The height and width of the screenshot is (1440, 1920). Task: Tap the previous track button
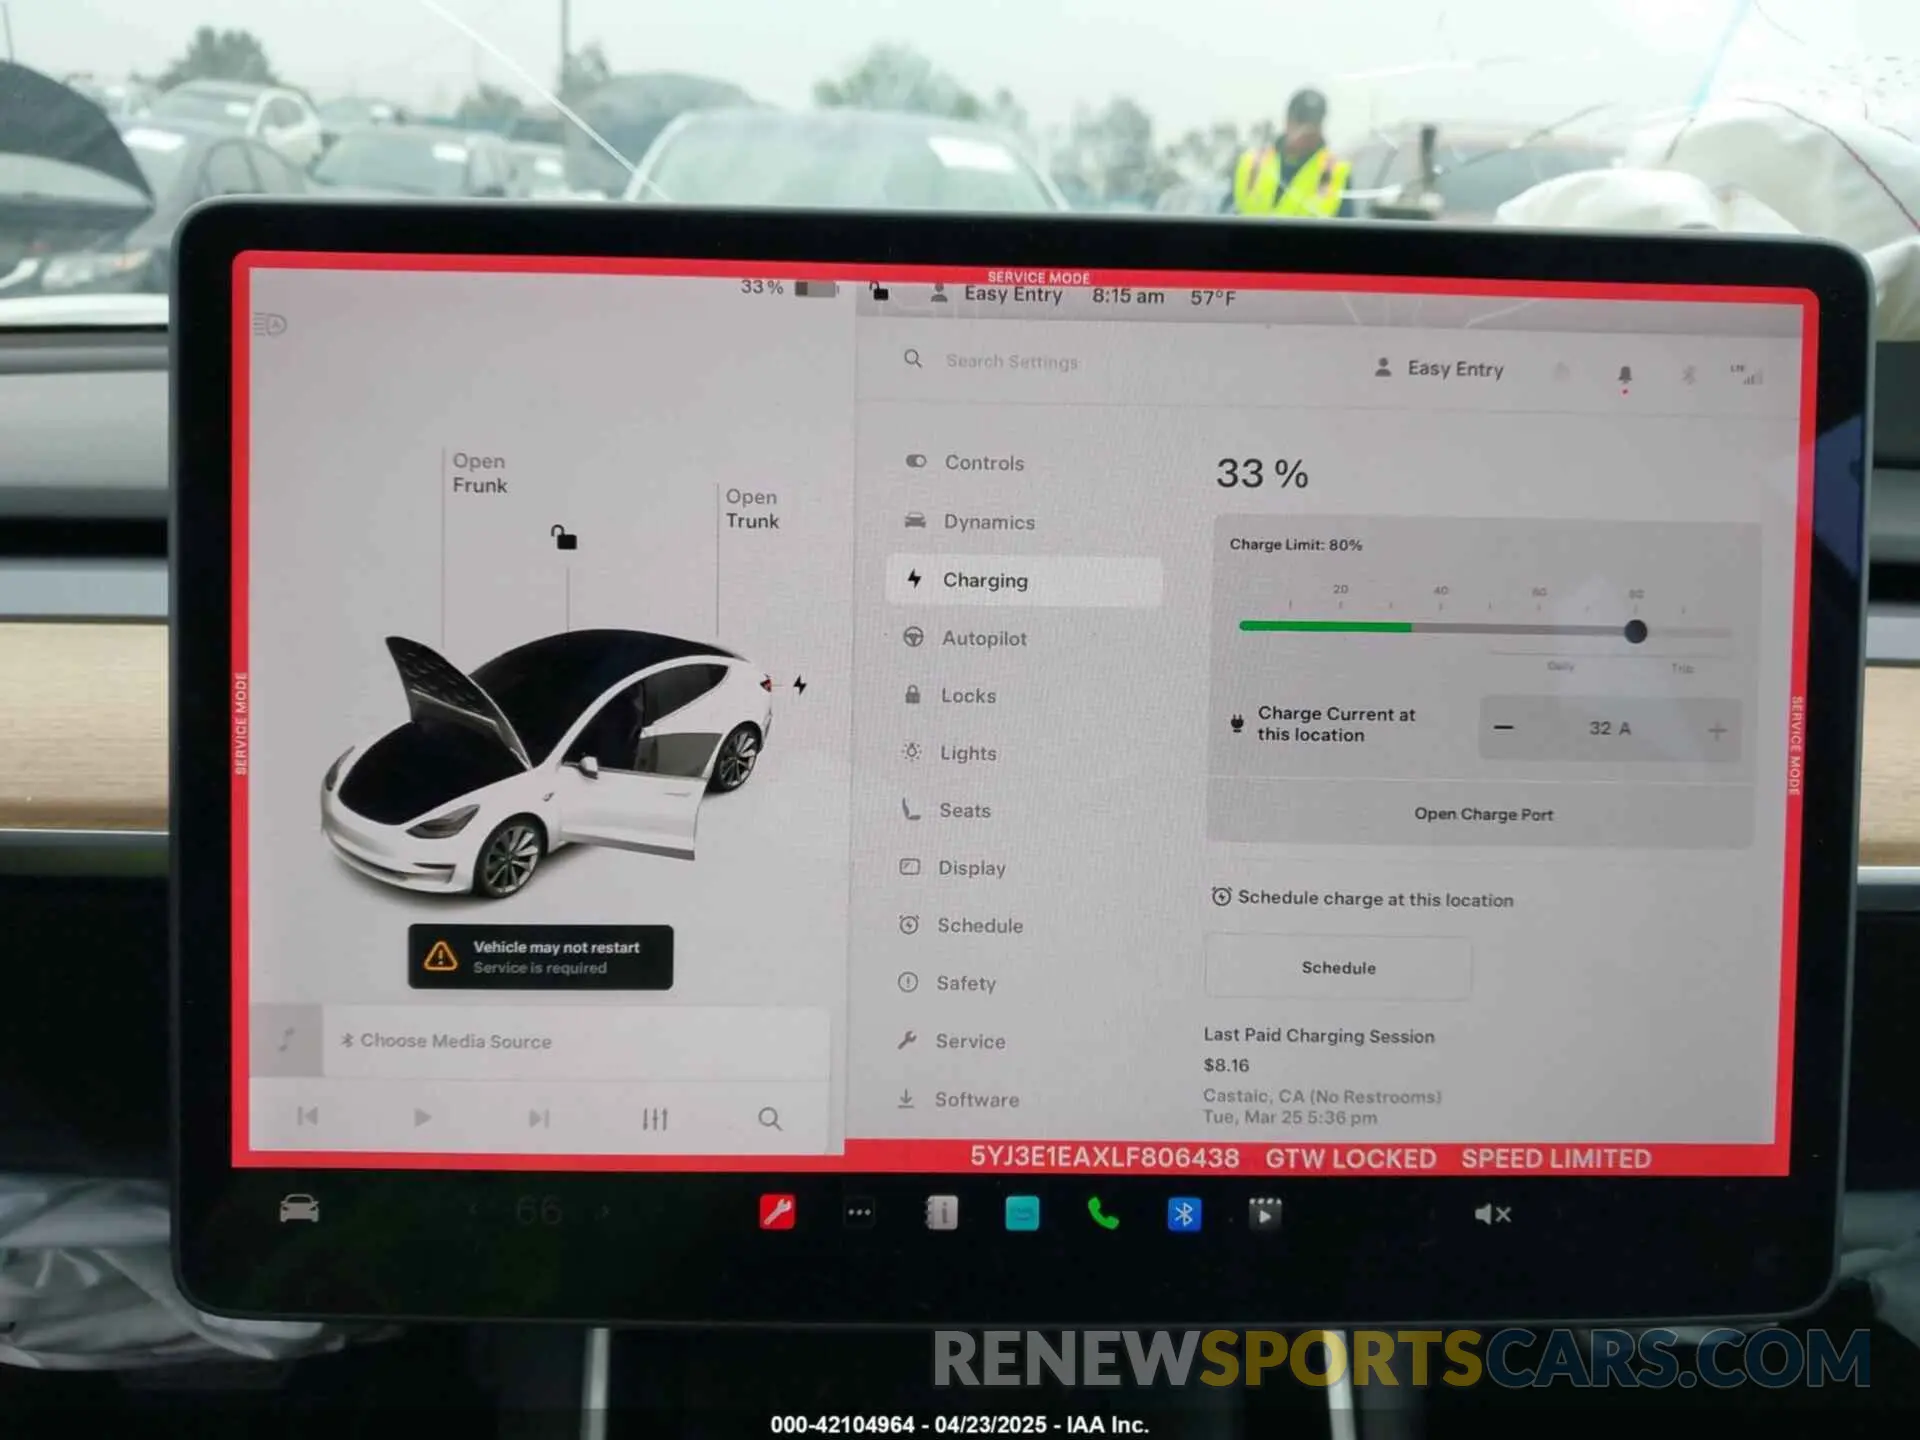307,1116
